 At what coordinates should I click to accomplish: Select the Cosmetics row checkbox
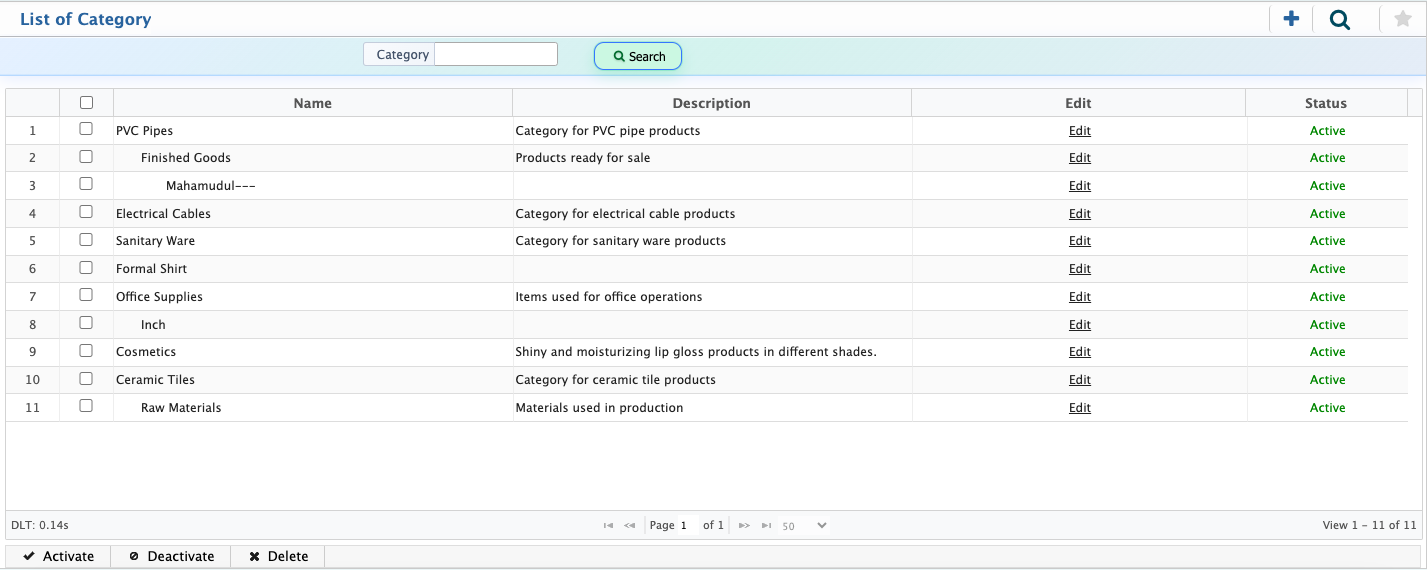pyautogui.click(x=86, y=351)
